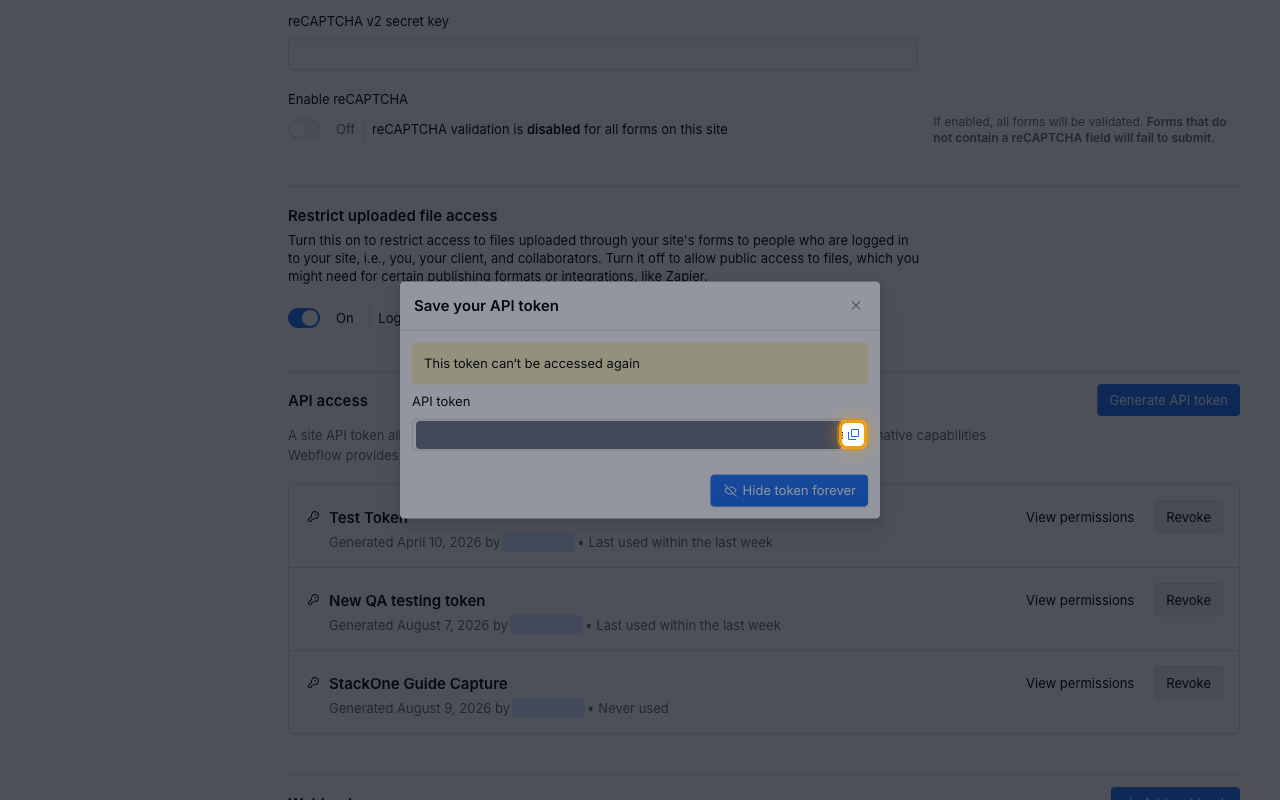Click the Restrict uploaded file access heading
Screen dimensions: 1280x800
[x=392, y=216]
